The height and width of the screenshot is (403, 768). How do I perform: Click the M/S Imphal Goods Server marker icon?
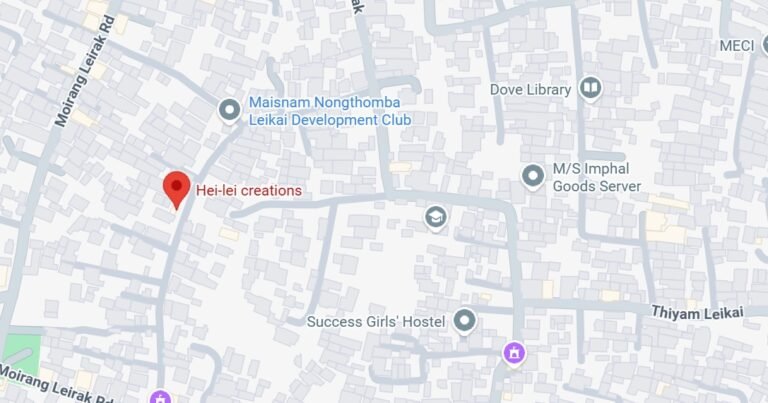click(533, 176)
